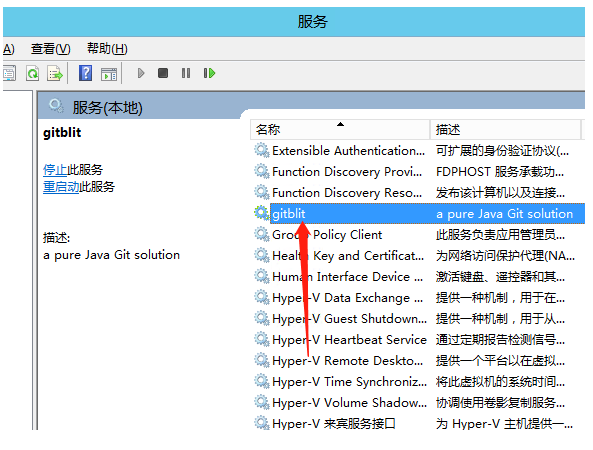Click the 重启动 link for gitblit

click(61, 187)
